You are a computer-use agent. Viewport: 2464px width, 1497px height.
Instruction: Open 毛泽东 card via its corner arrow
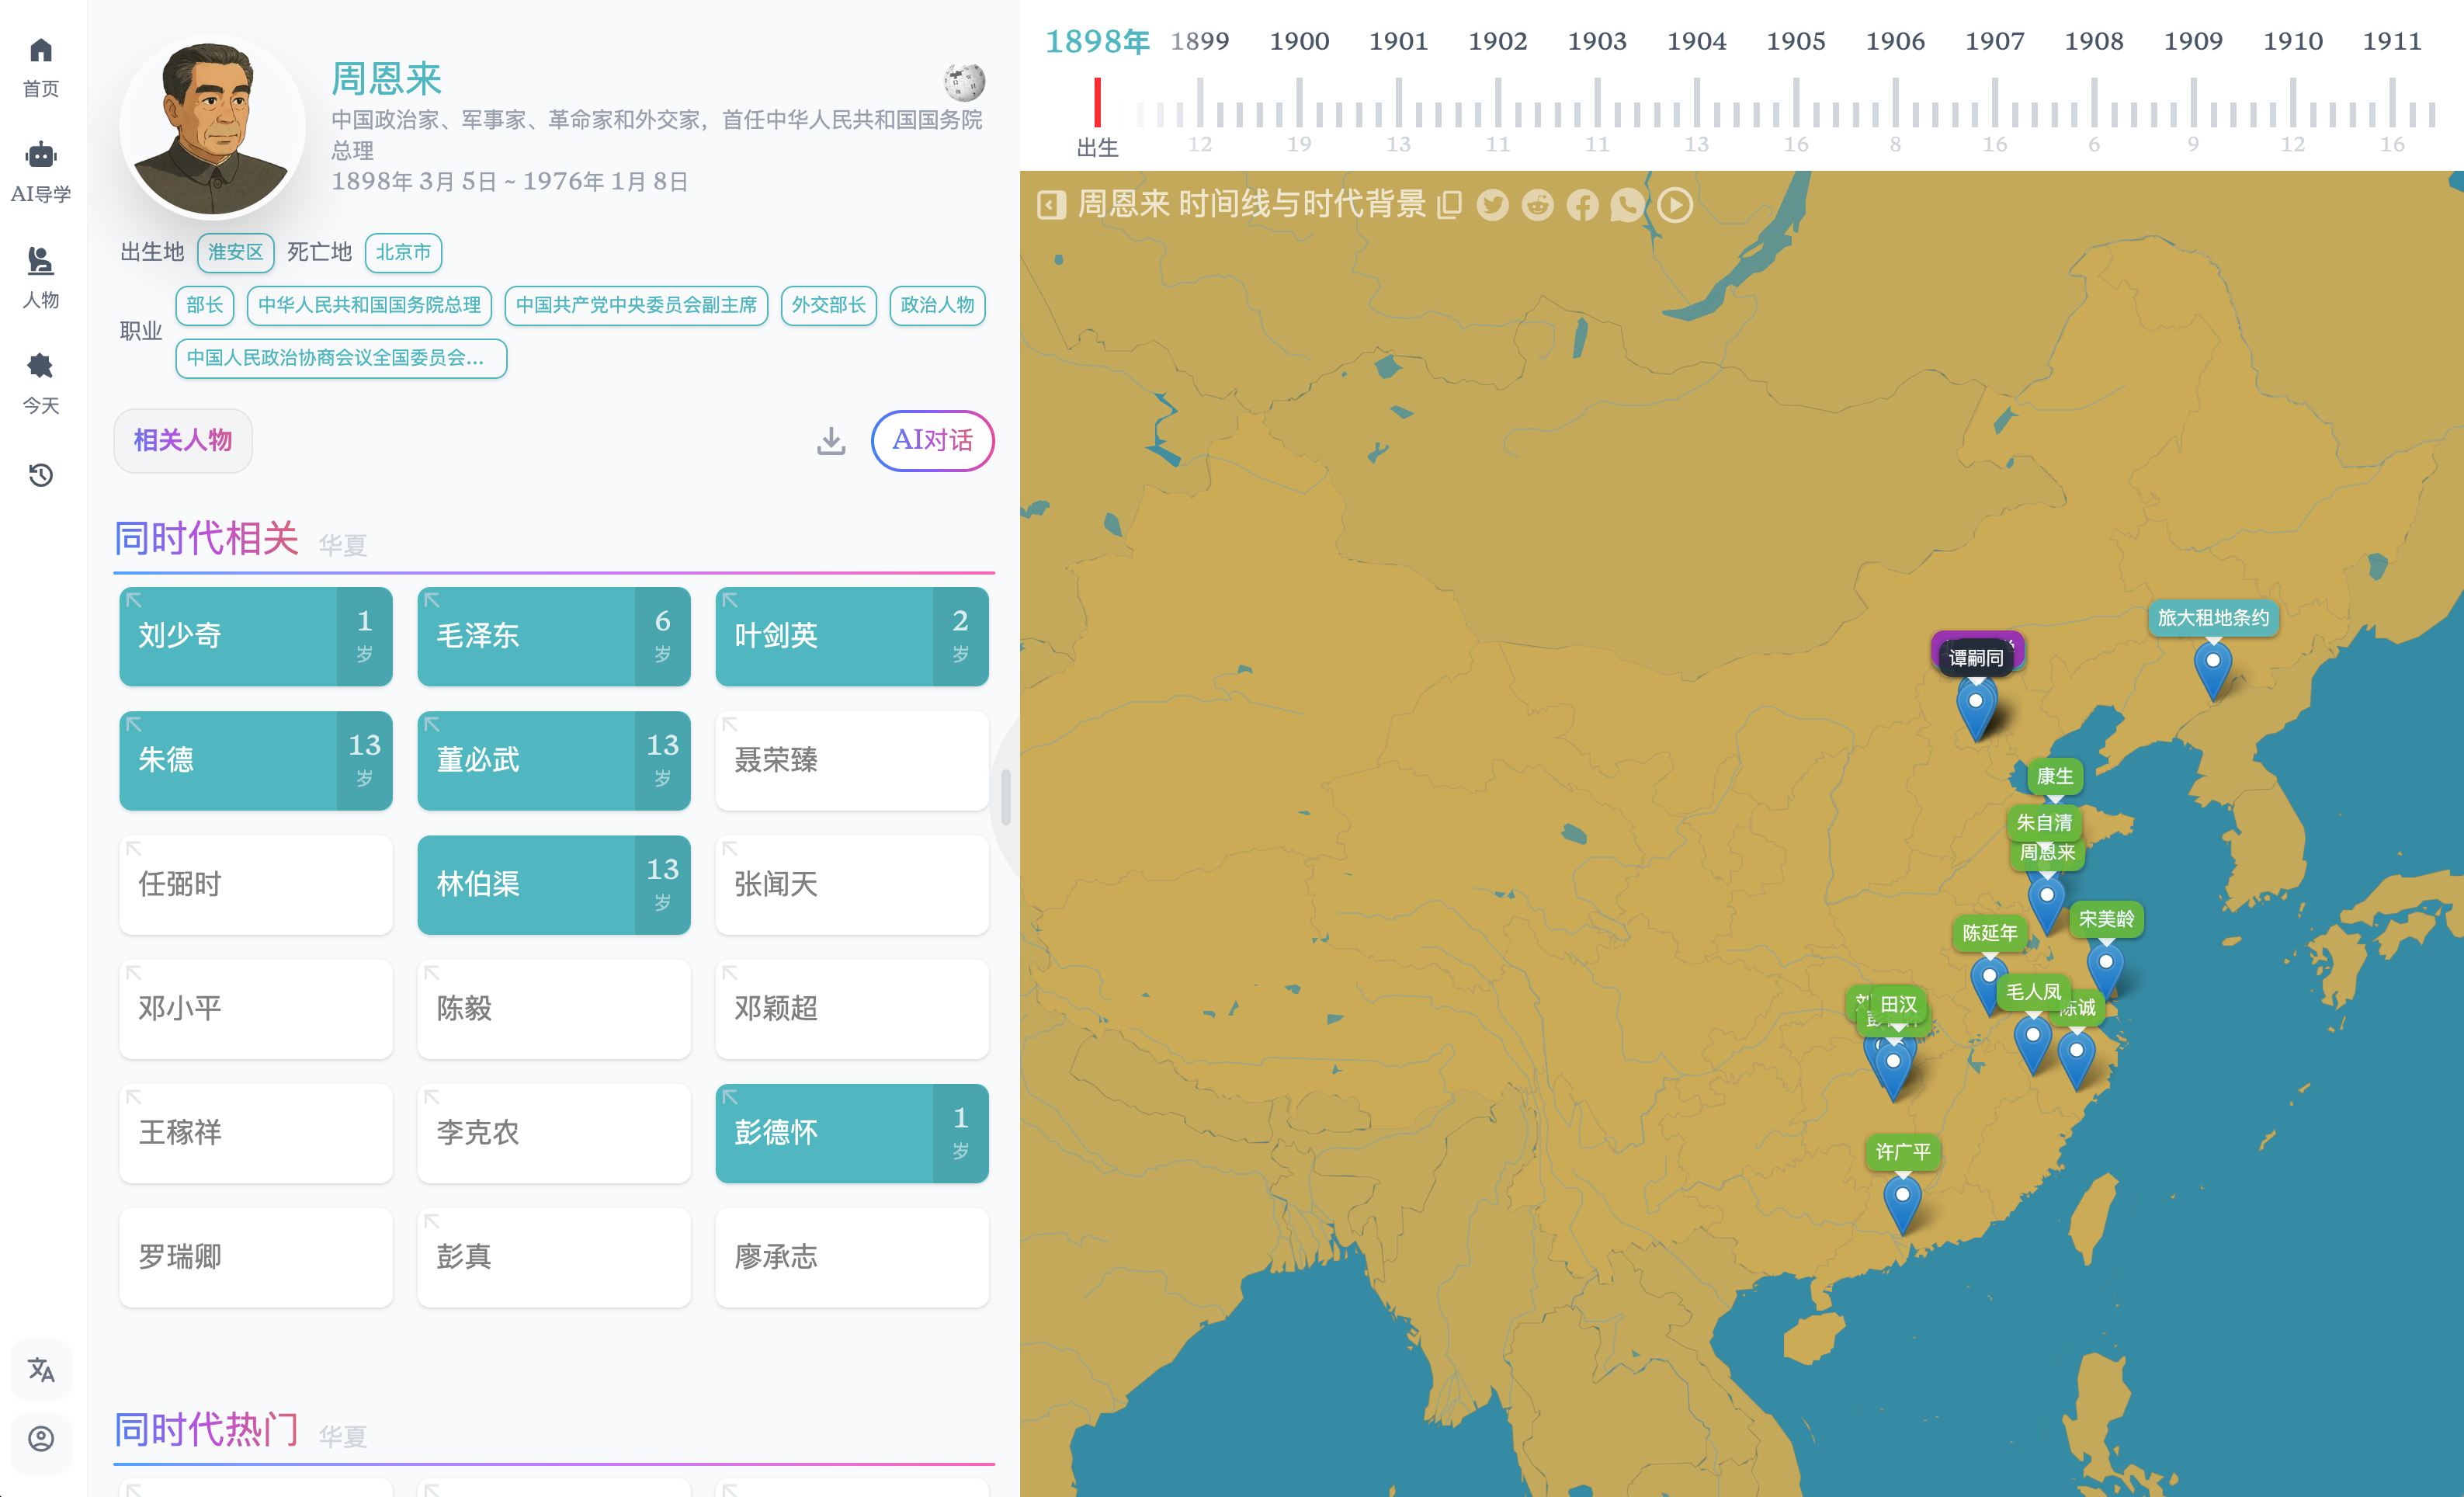coord(433,601)
